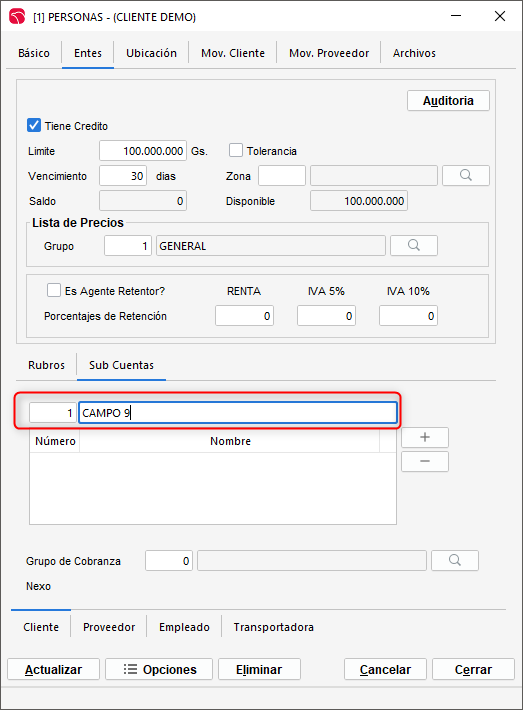This screenshot has width=523, height=710.
Task: Search price list Grupo with magnifier
Action: pos(414,245)
